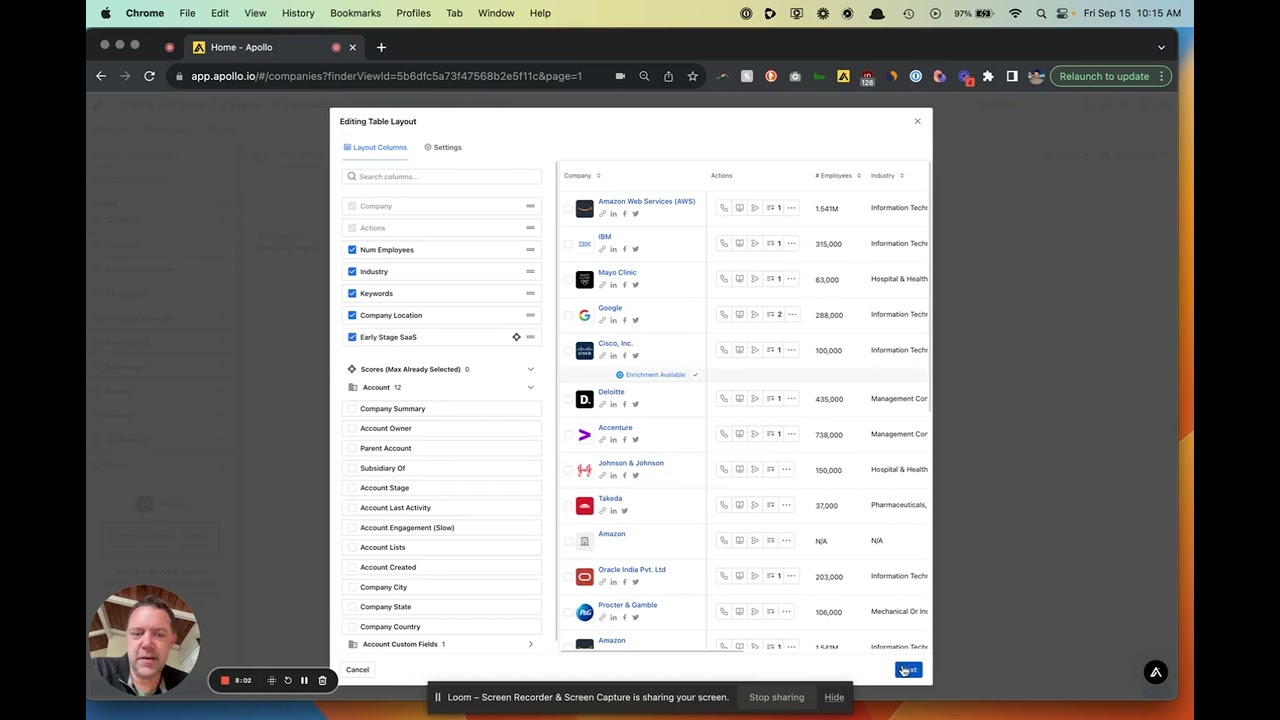This screenshot has height=720, width=1280.
Task: Open the Amazon Web Services (AWS) link
Action: click(x=646, y=201)
